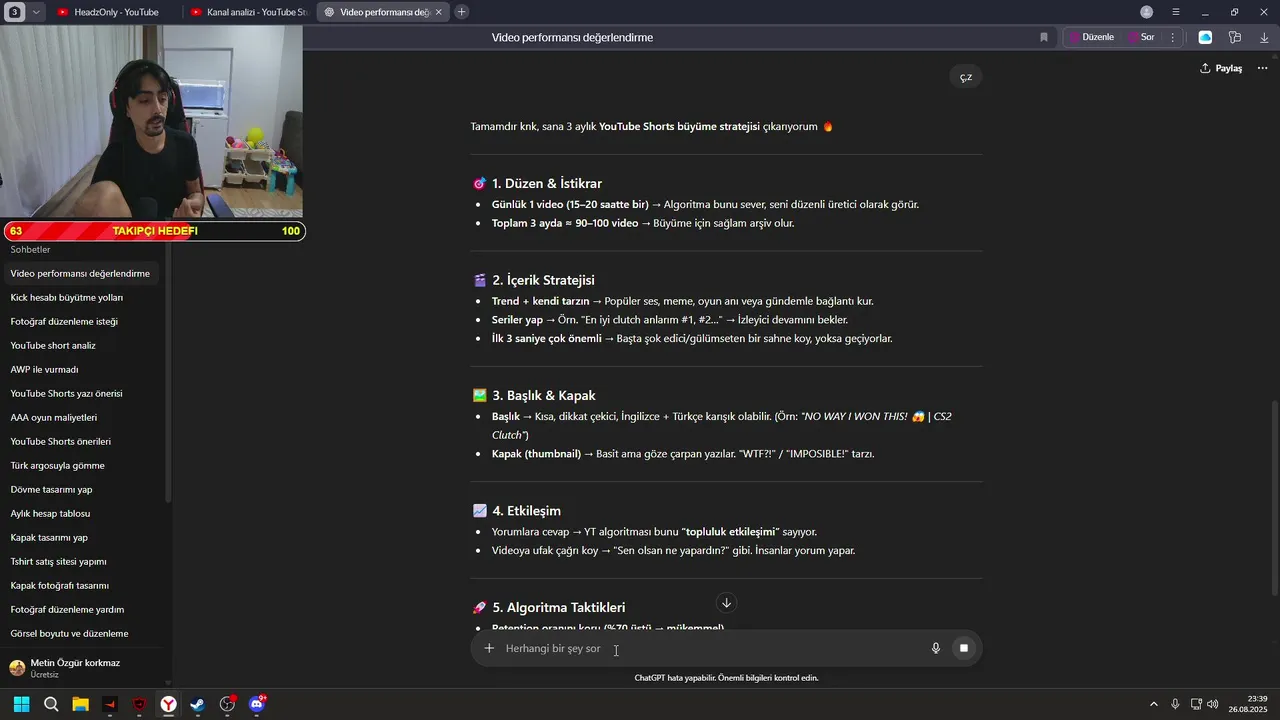The image size is (1280, 720).
Task: Click the webcam overlay video
Action: [151, 121]
